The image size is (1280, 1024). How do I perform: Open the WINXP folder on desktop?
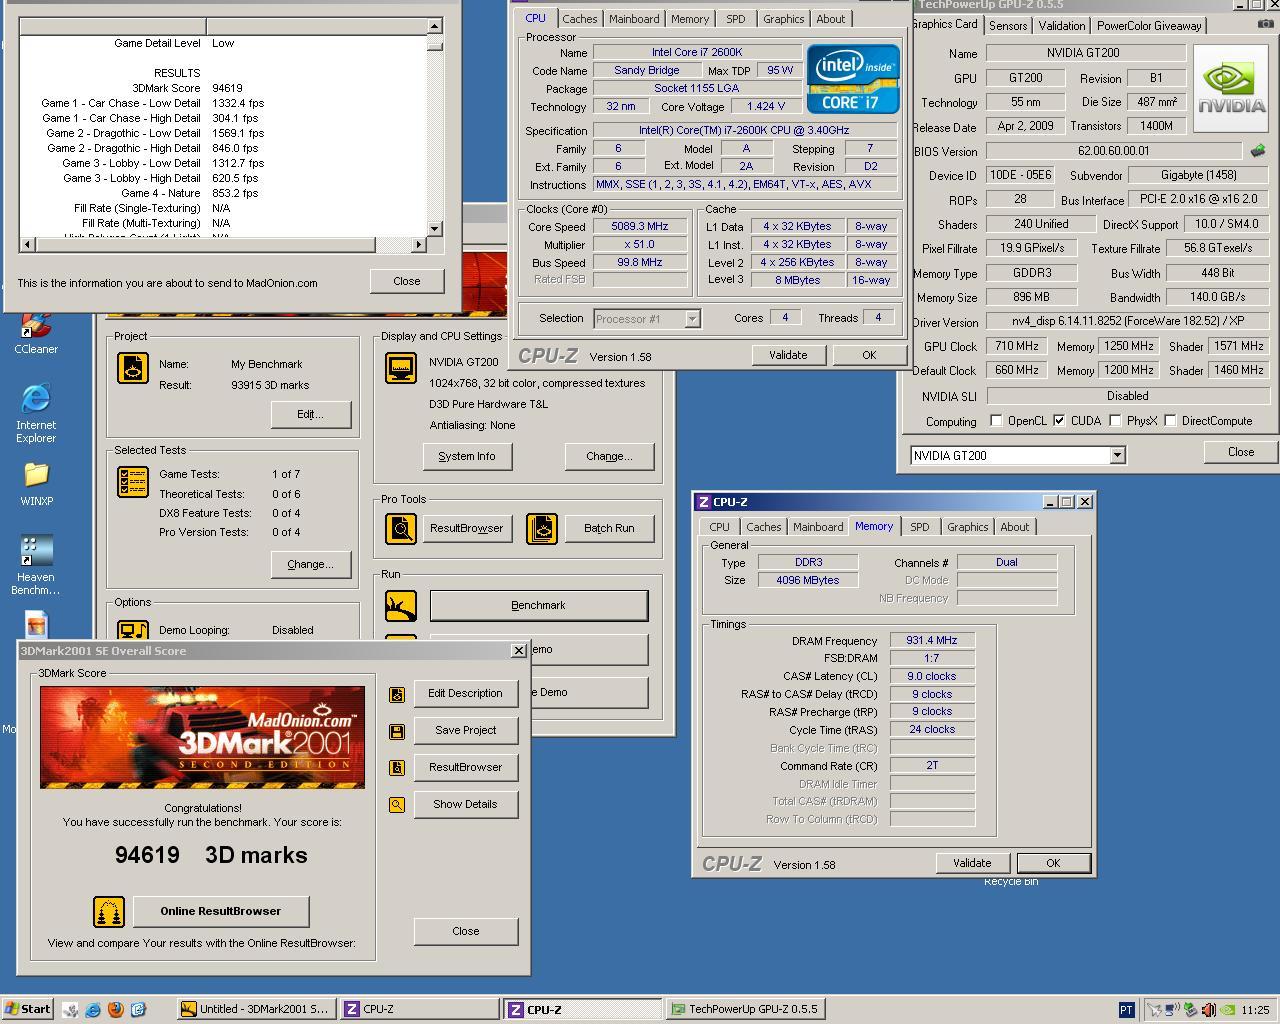[36, 484]
